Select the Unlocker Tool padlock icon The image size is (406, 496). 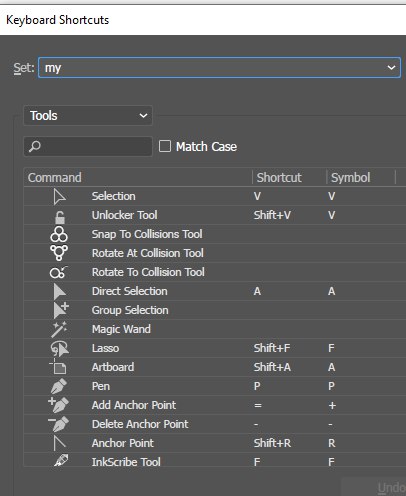(x=60, y=217)
